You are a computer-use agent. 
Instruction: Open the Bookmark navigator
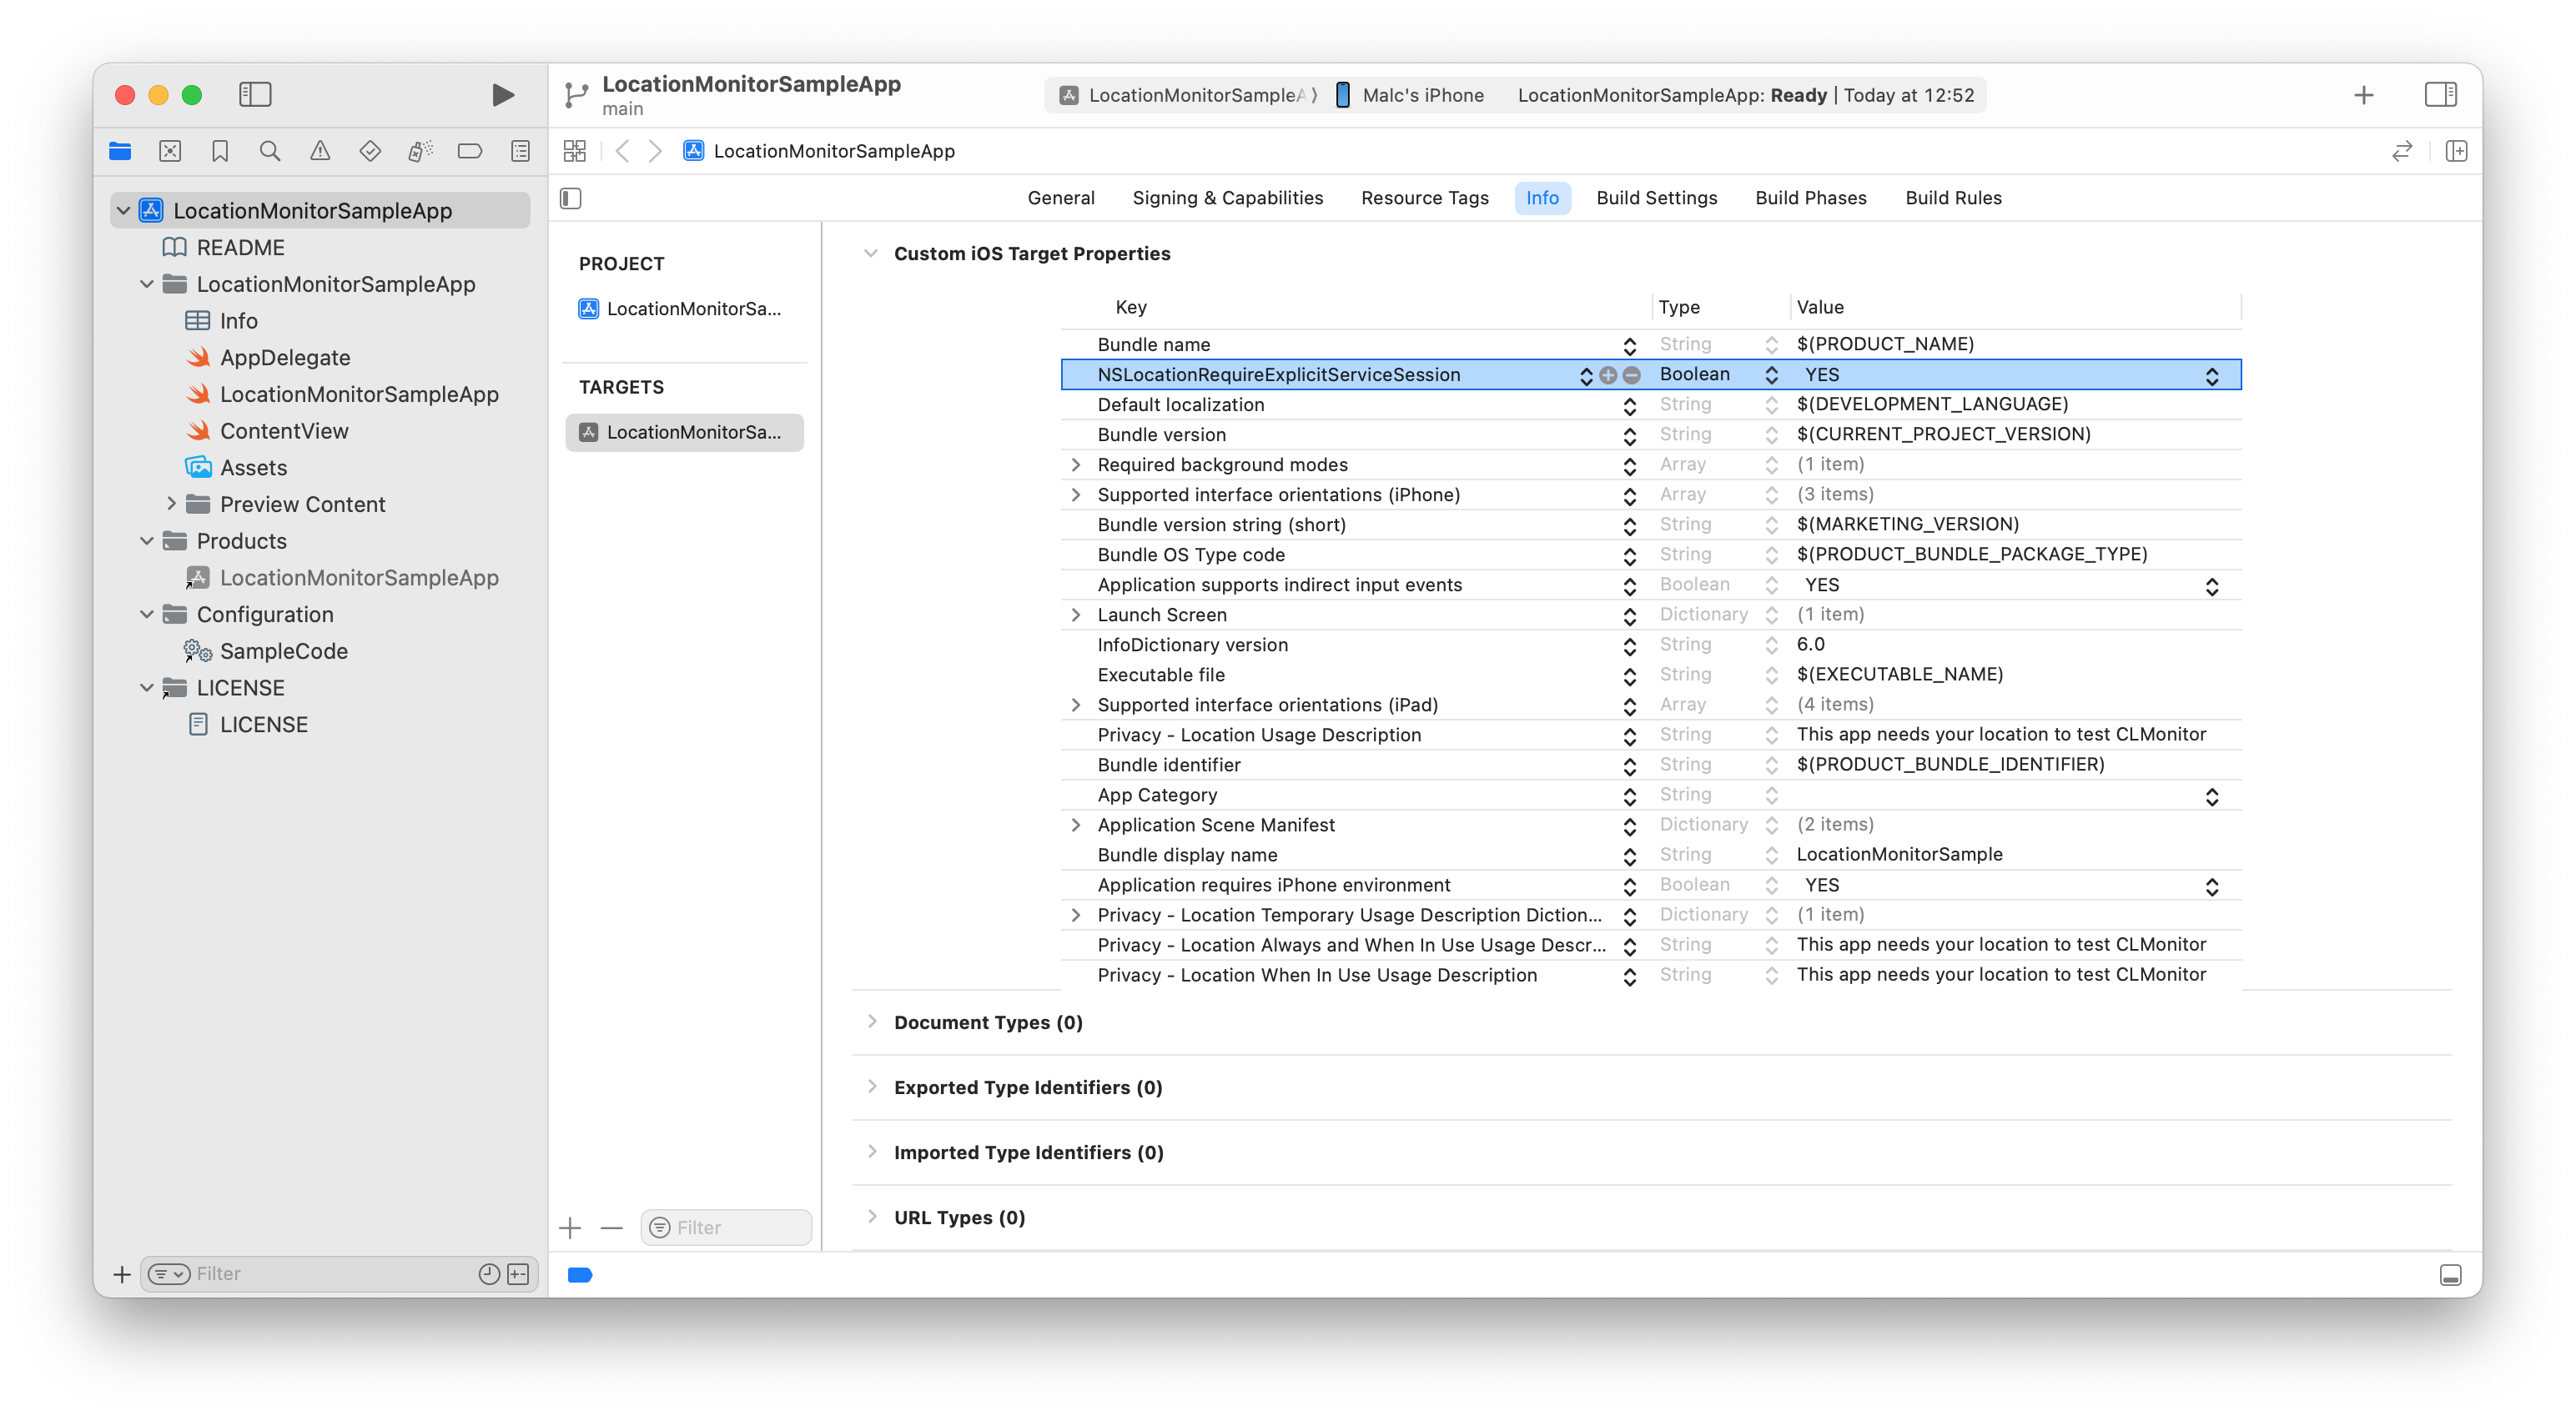220,151
